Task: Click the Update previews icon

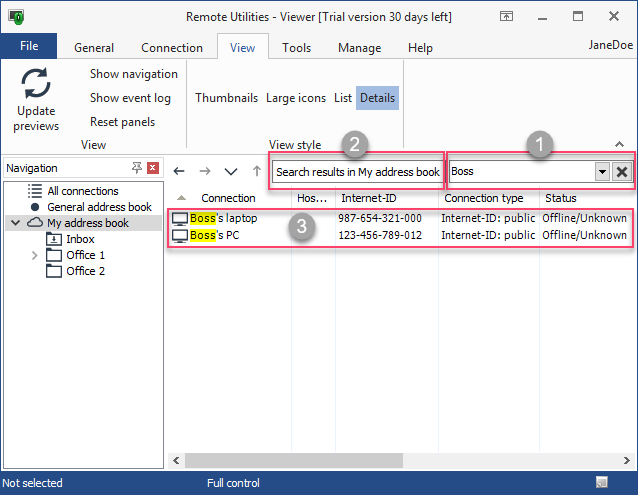Action: (x=36, y=87)
